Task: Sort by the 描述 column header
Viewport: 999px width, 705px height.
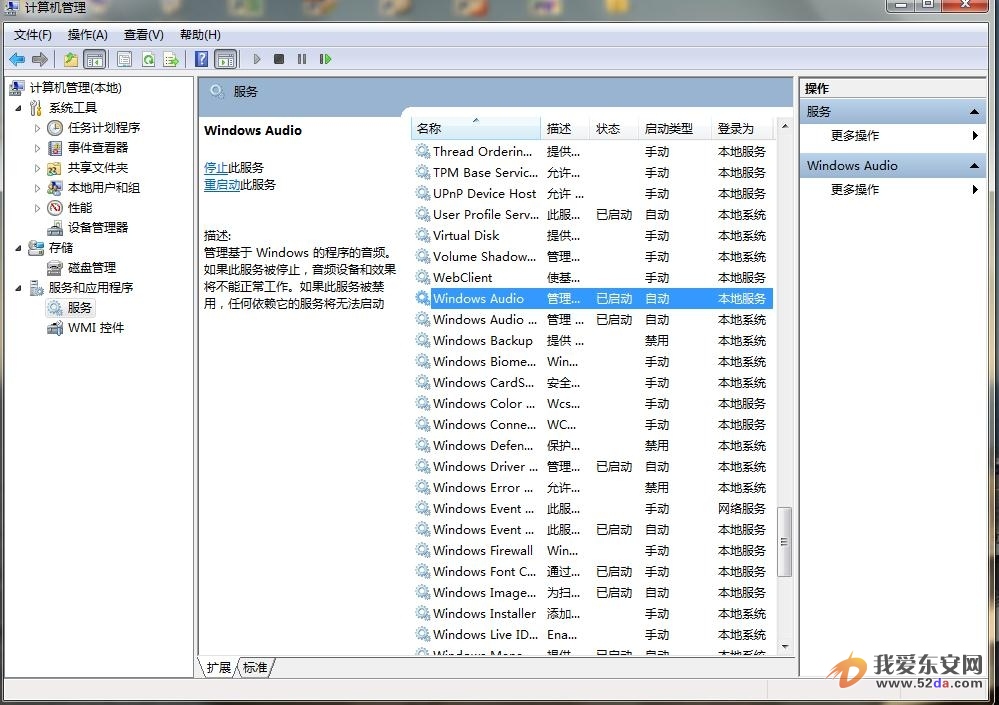Action: (565, 129)
